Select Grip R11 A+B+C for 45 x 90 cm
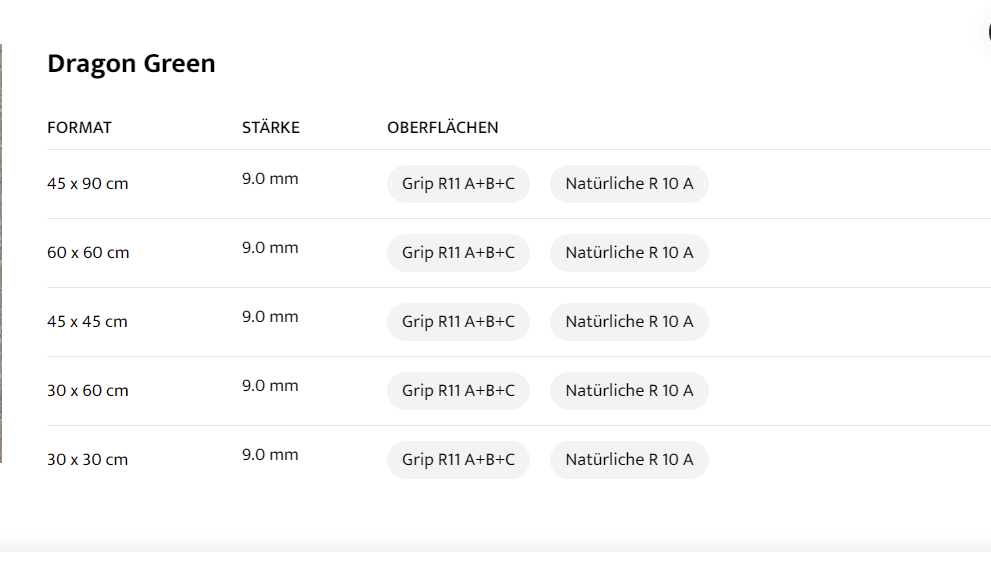 (x=458, y=184)
